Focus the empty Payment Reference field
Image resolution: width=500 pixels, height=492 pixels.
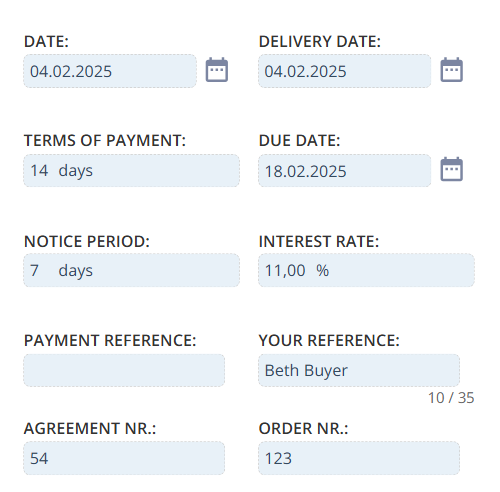click(124, 371)
